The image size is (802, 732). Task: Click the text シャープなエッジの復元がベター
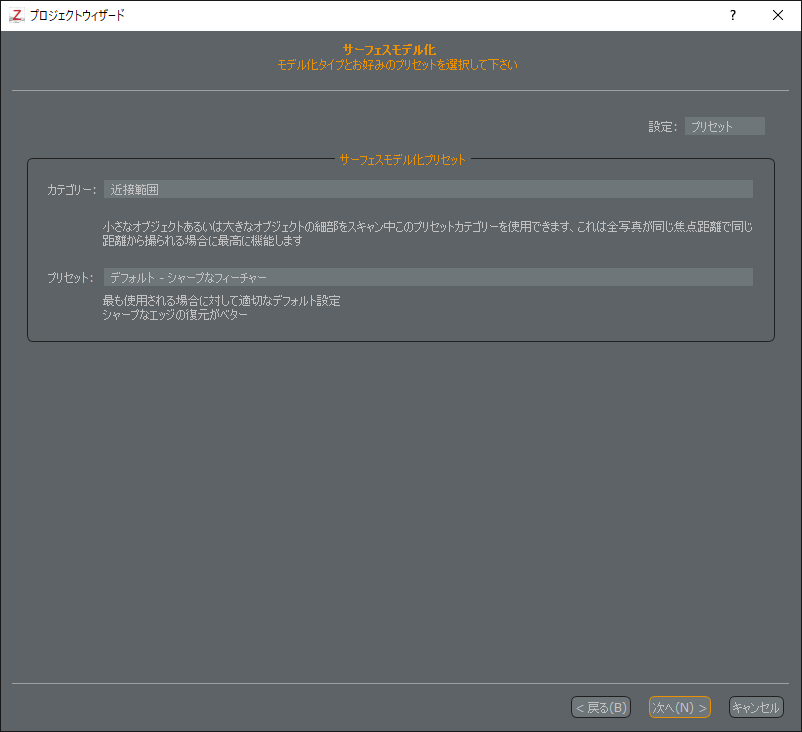tap(175, 315)
